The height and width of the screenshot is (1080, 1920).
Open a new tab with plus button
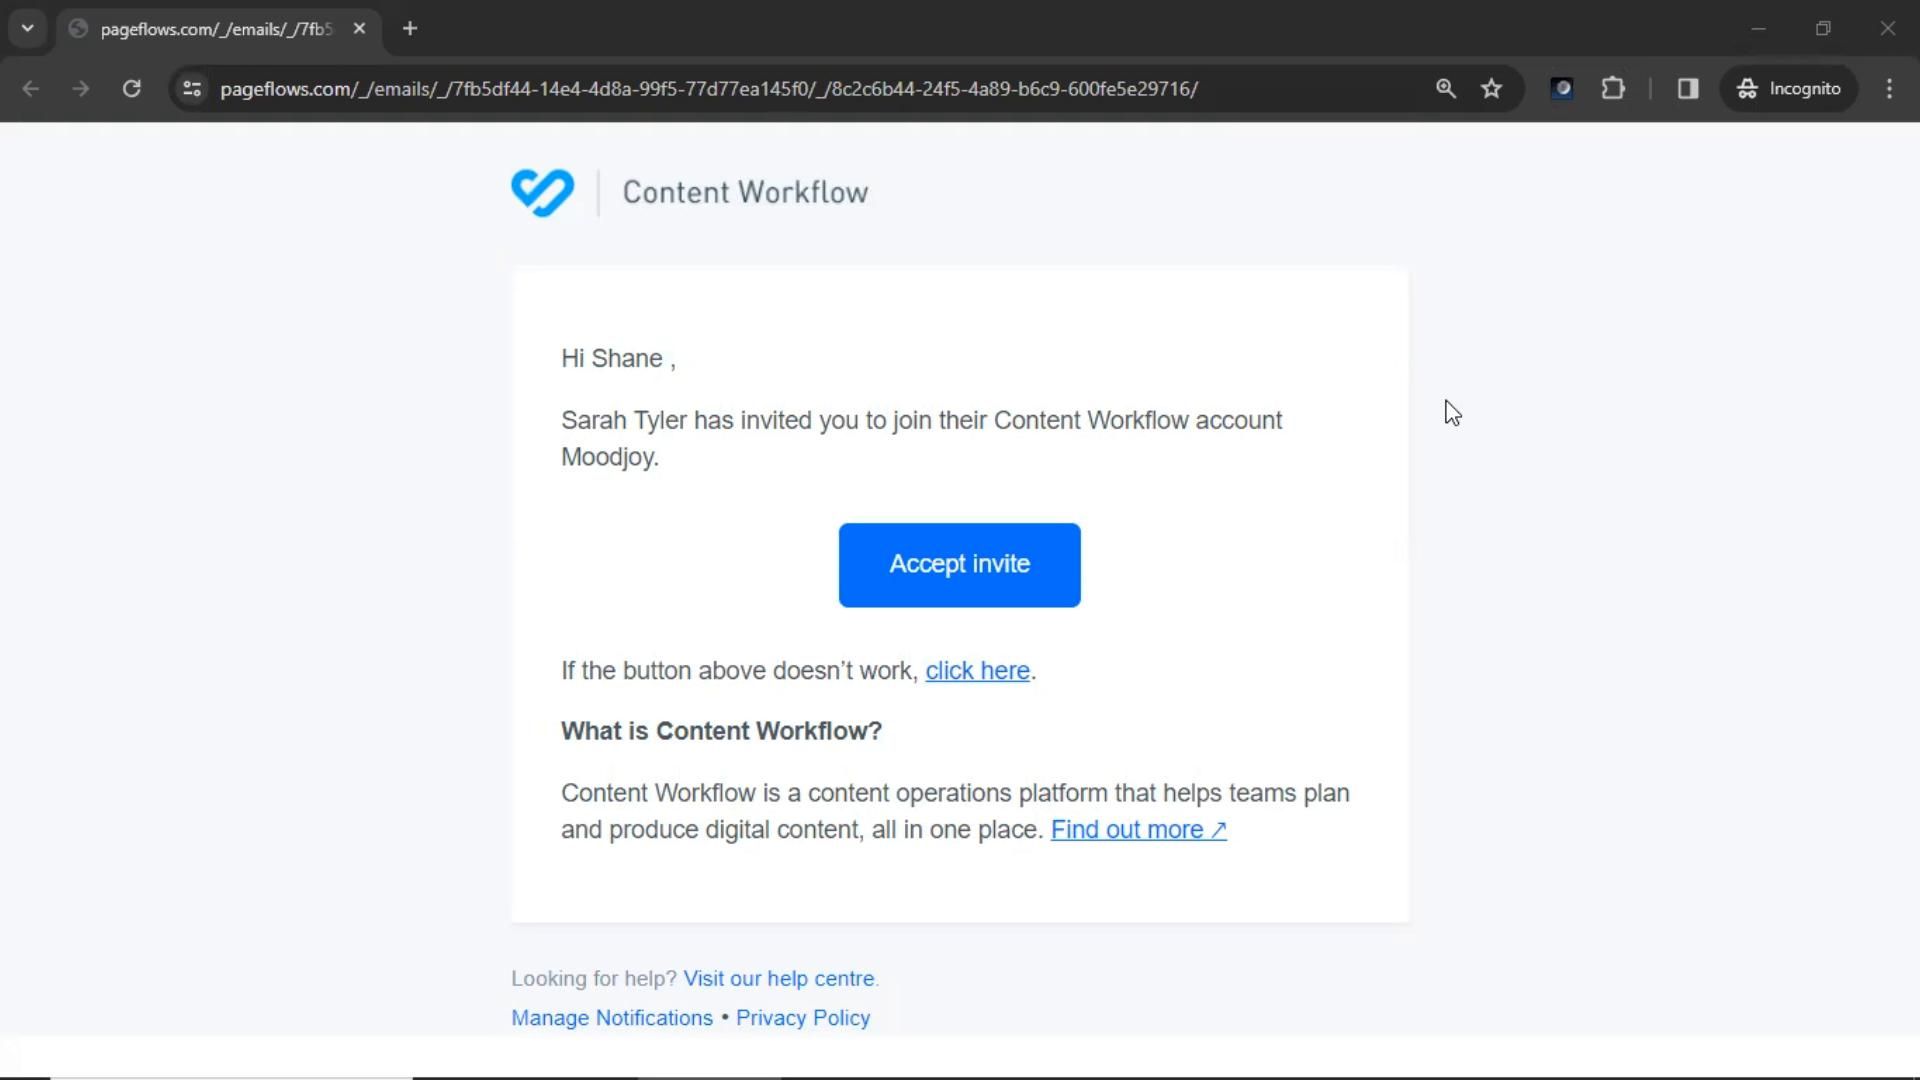[x=409, y=28]
